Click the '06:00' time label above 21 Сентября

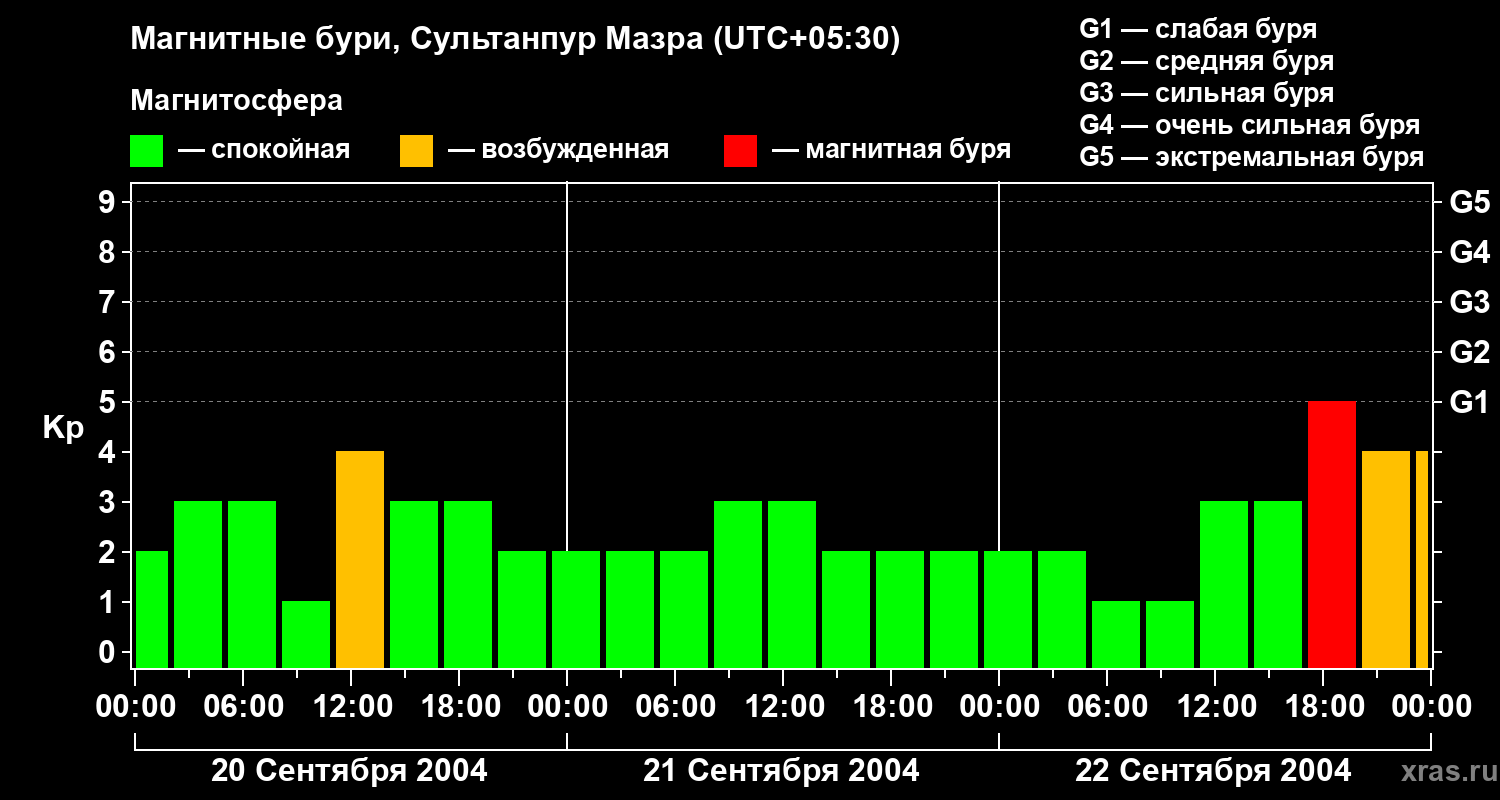pyautogui.click(x=675, y=707)
